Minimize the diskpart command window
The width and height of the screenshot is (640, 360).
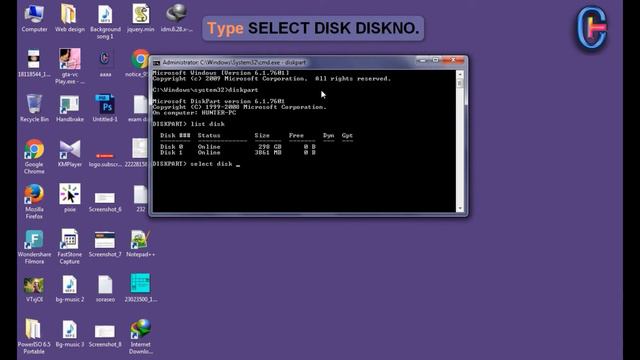(x=422, y=60)
